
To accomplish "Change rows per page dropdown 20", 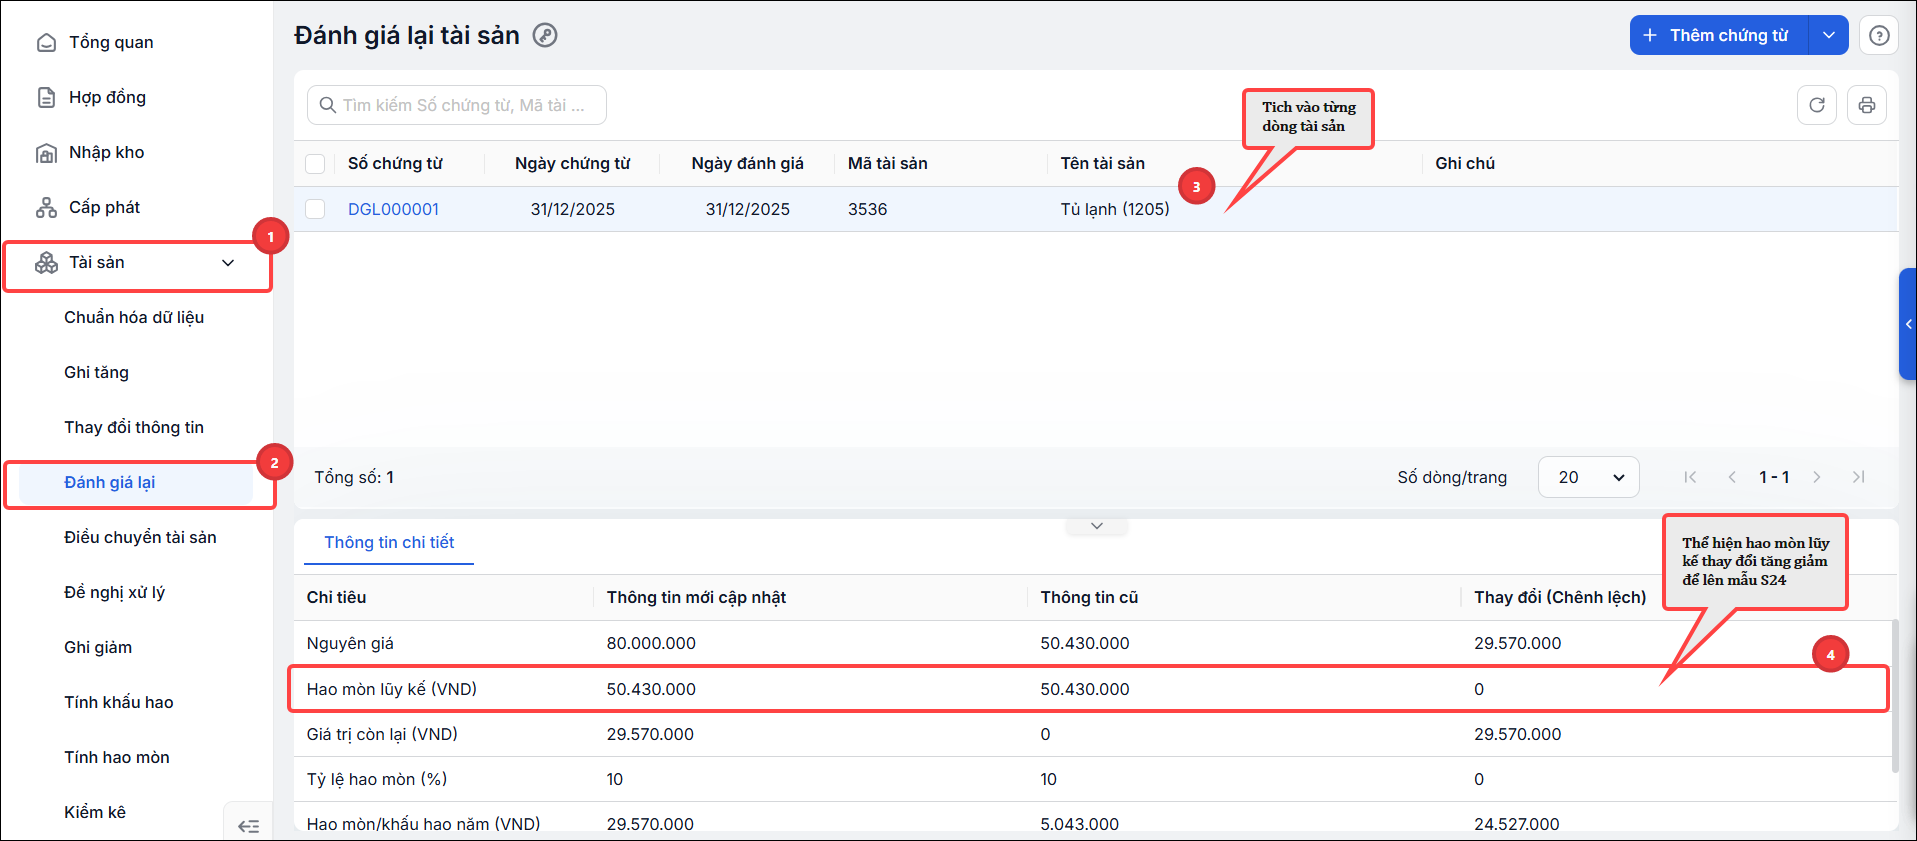I will click(x=1588, y=477).
